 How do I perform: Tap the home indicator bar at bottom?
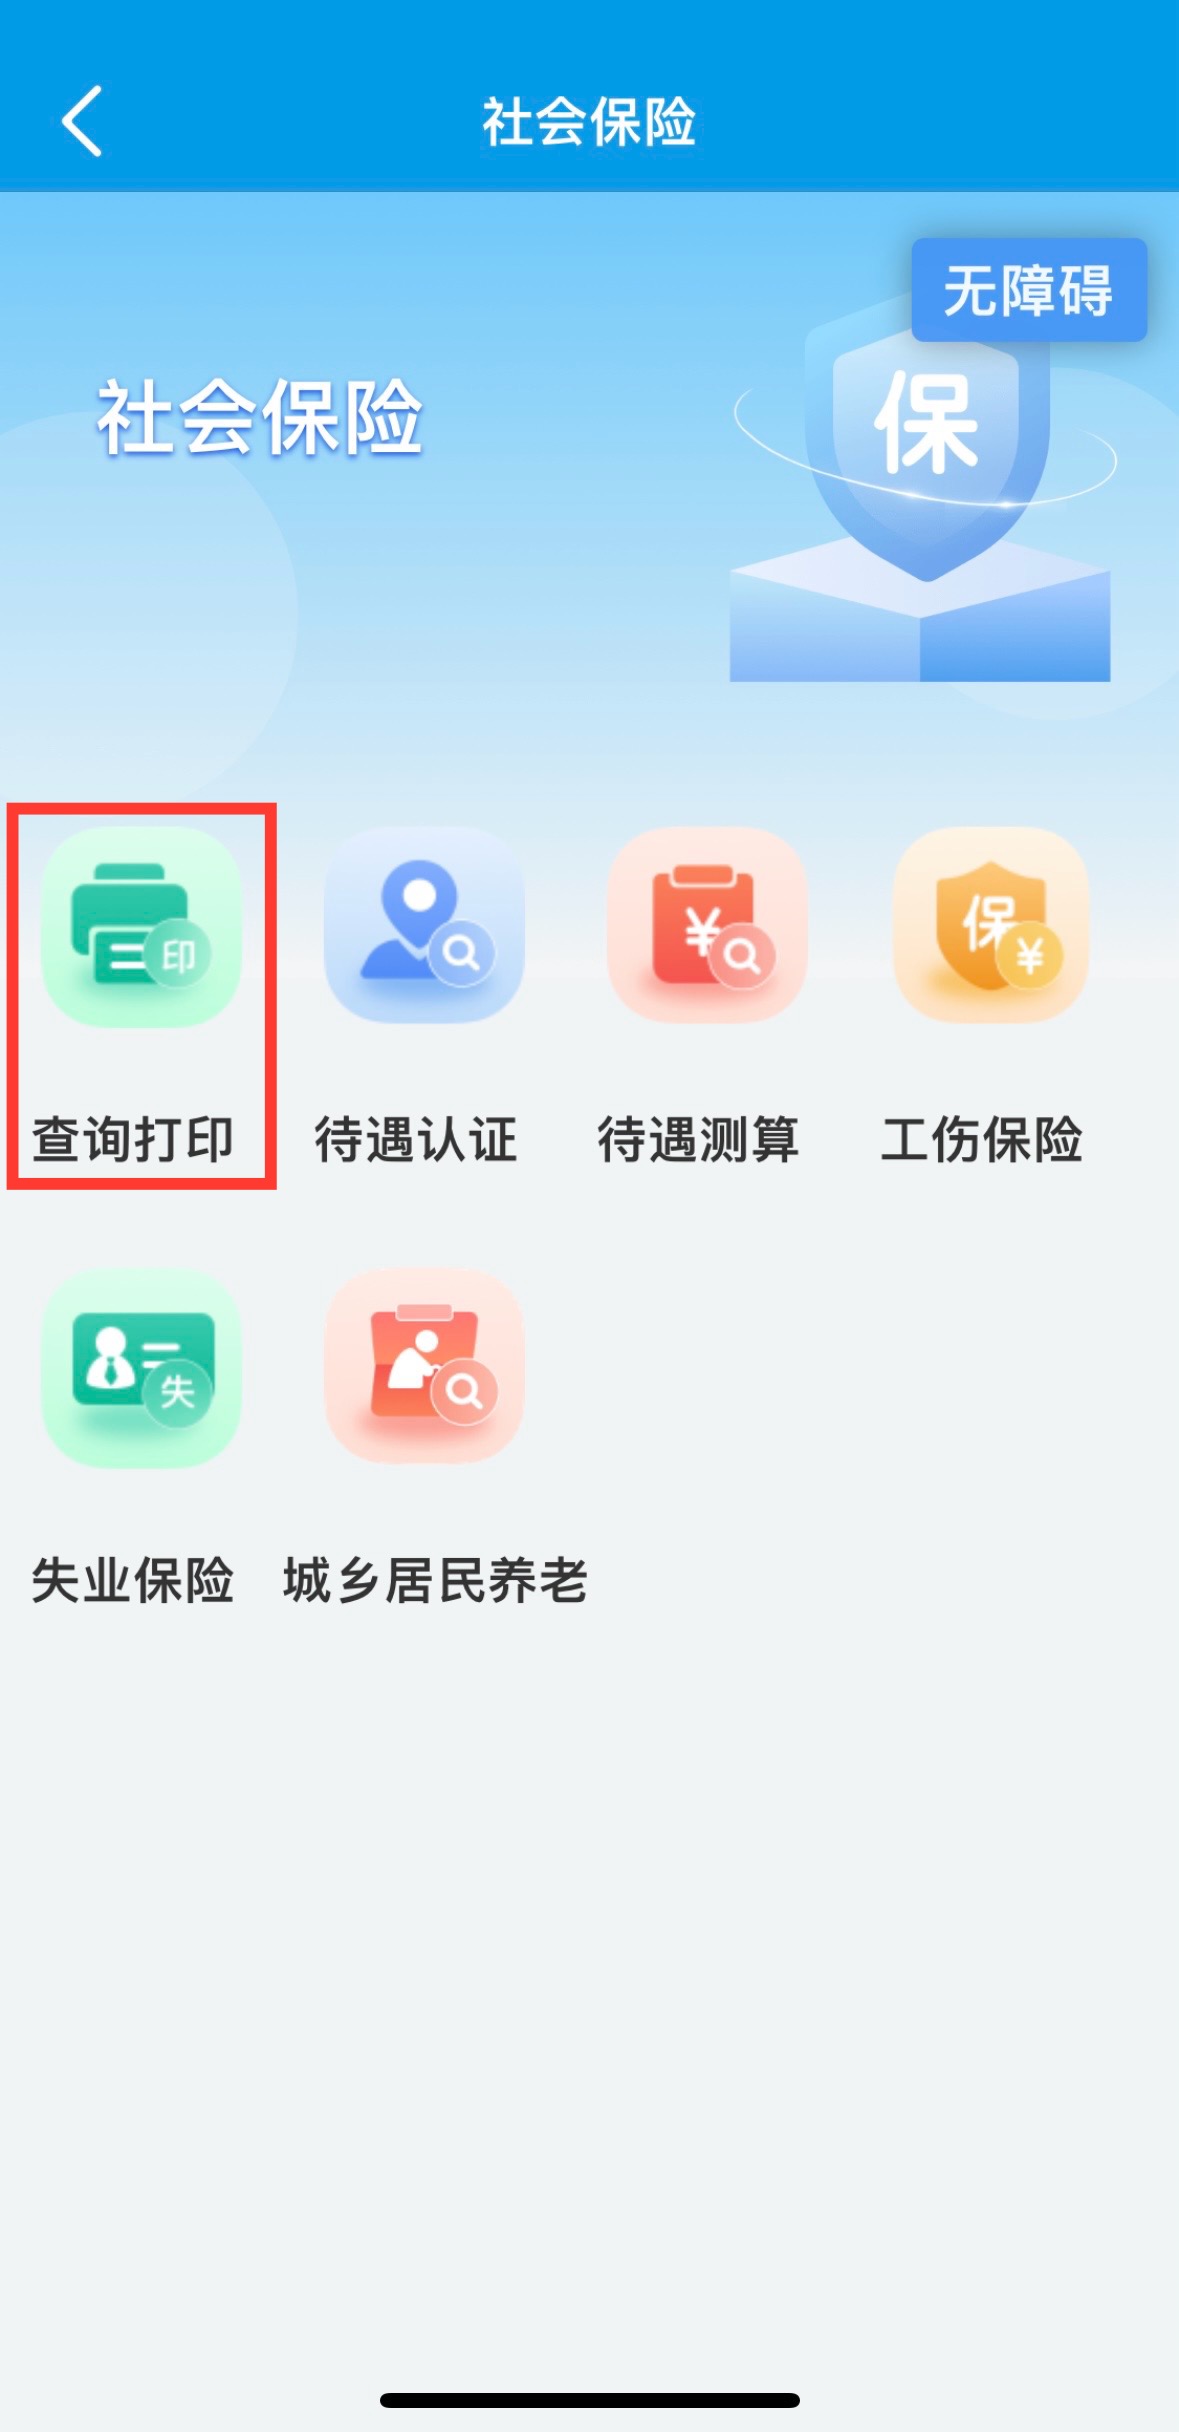pyautogui.click(x=589, y=2400)
